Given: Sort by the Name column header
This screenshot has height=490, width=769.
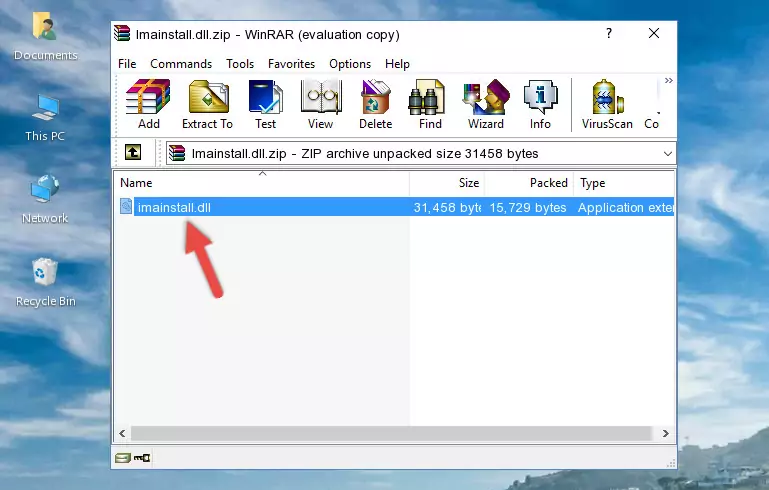Looking at the screenshot, I should [x=262, y=183].
